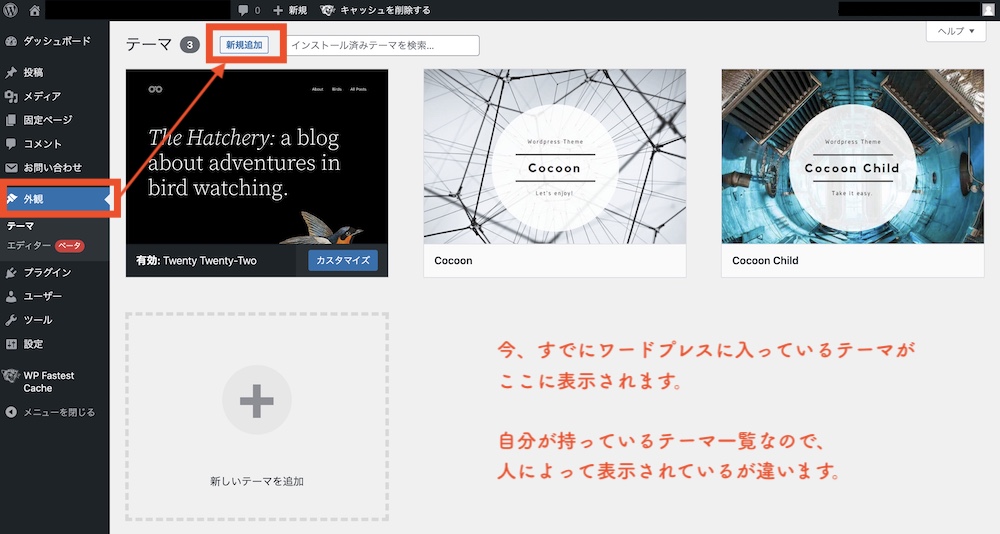This screenshot has height=534, width=1000.
Task: Click the theme count badge 3
Action: click(189, 45)
